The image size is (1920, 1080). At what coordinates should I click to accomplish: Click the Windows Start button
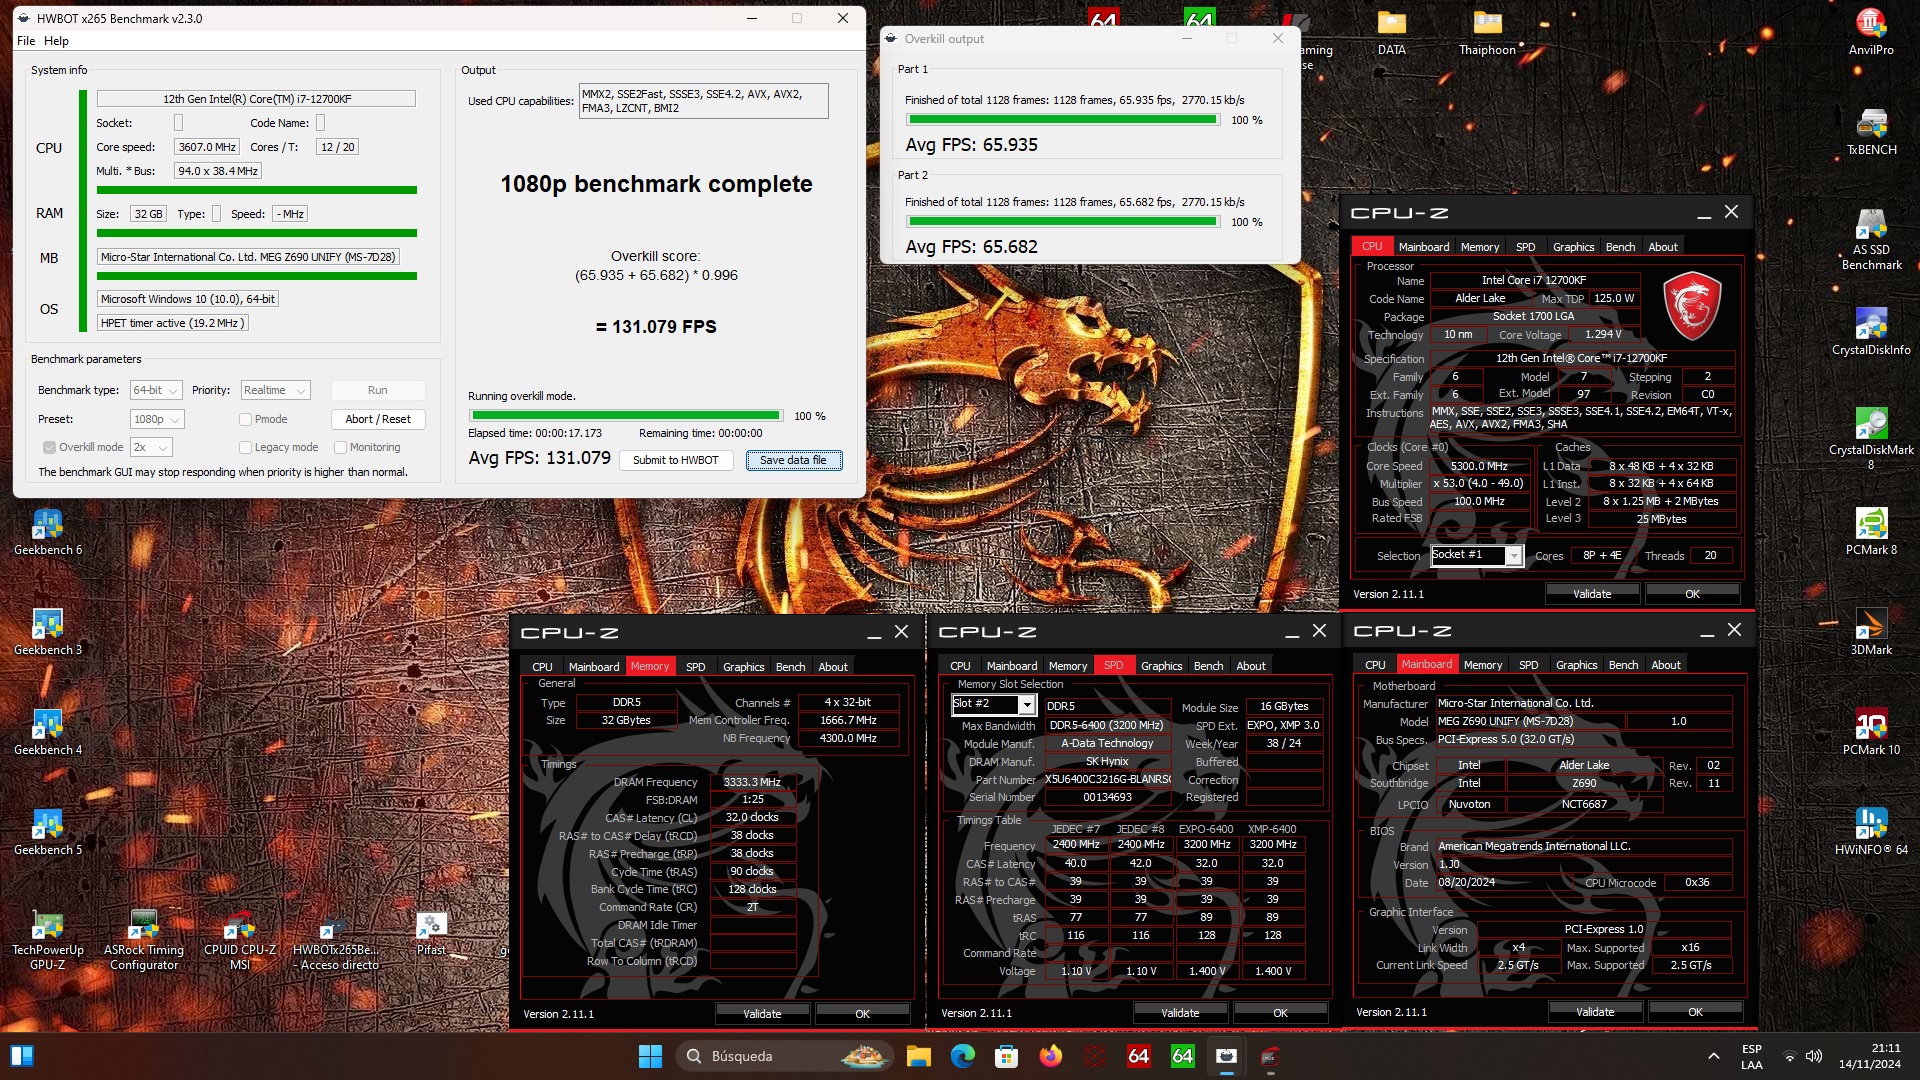click(650, 1056)
